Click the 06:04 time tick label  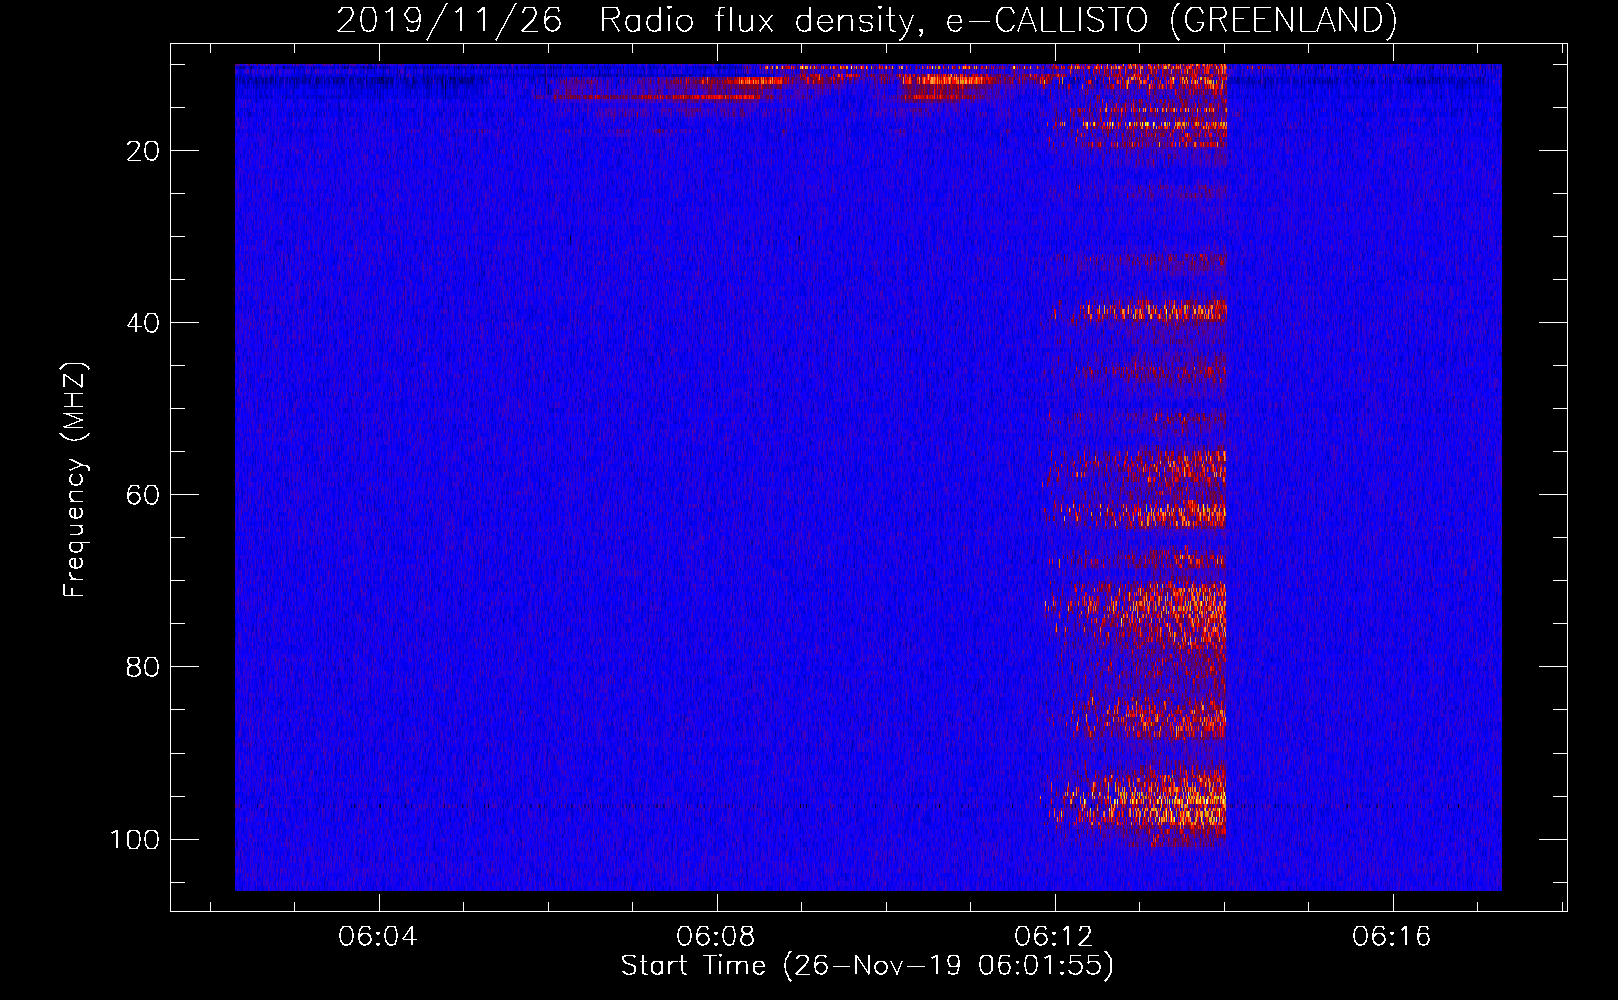378,937
